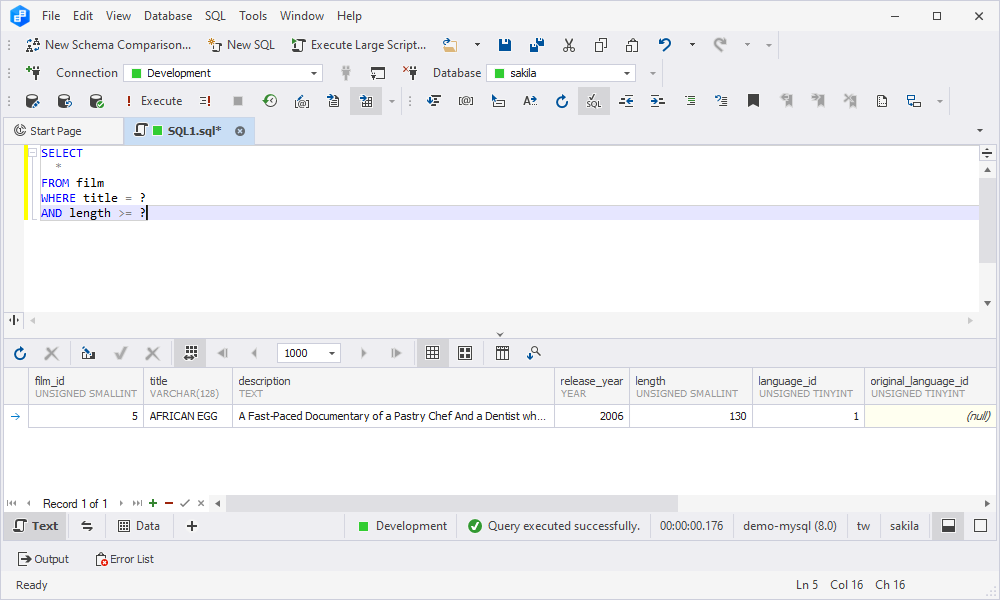Click the Paste clipboard icon
This screenshot has width=1000, height=600.
632,45
